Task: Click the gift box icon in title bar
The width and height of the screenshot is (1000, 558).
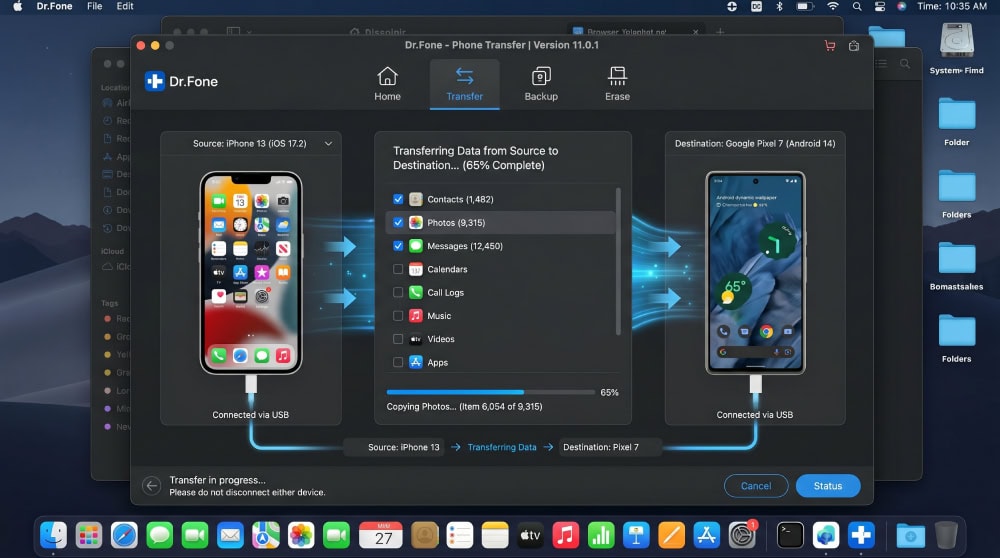Action: (x=854, y=45)
